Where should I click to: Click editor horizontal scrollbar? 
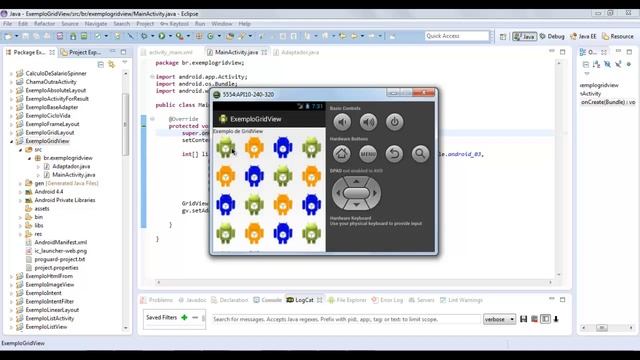(354, 282)
